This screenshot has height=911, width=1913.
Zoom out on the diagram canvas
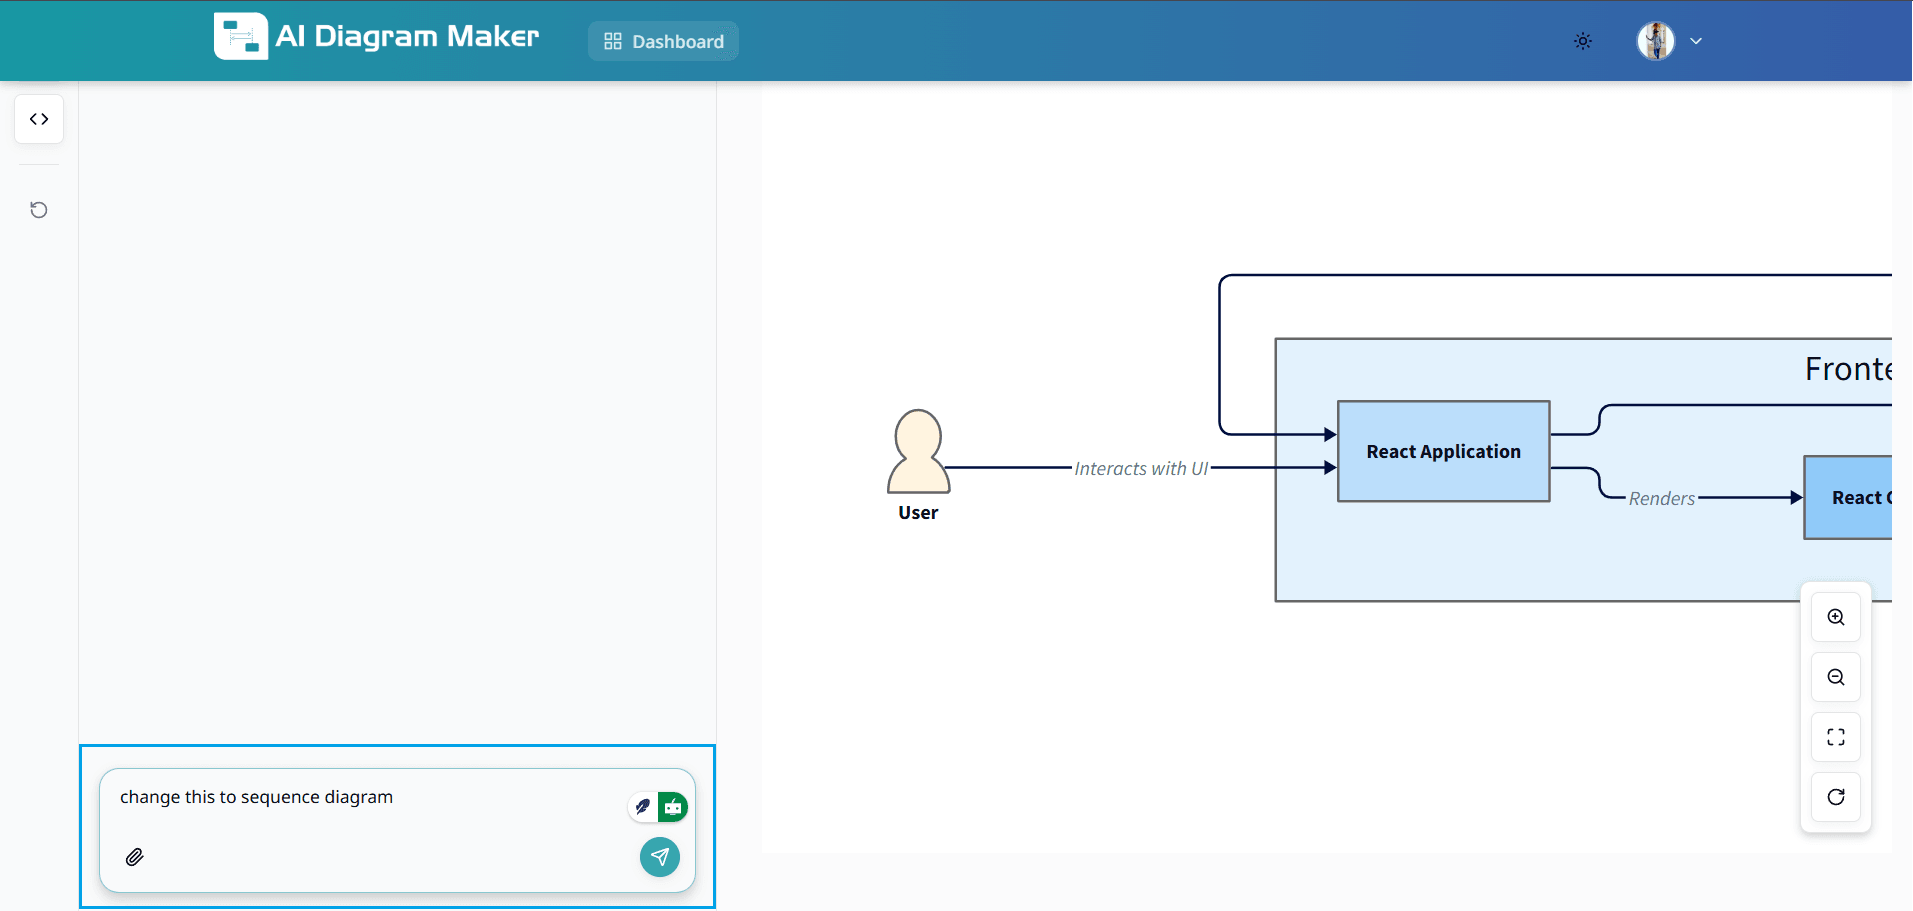(1835, 677)
